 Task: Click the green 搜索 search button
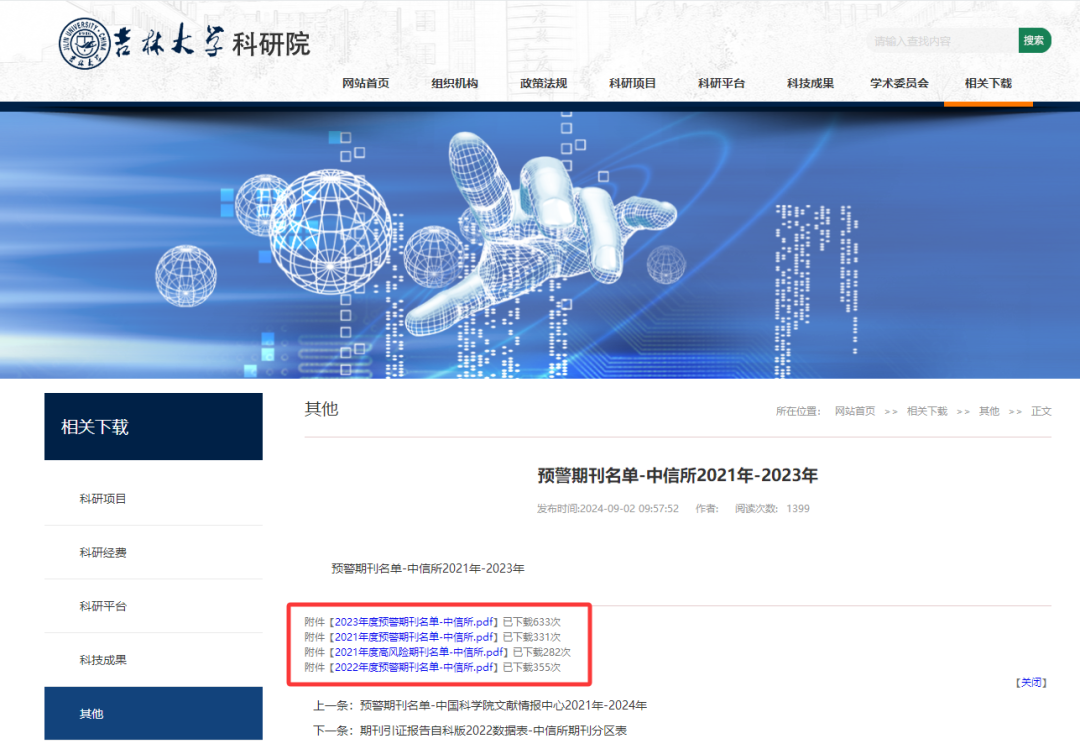click(x=1034, y=41)
